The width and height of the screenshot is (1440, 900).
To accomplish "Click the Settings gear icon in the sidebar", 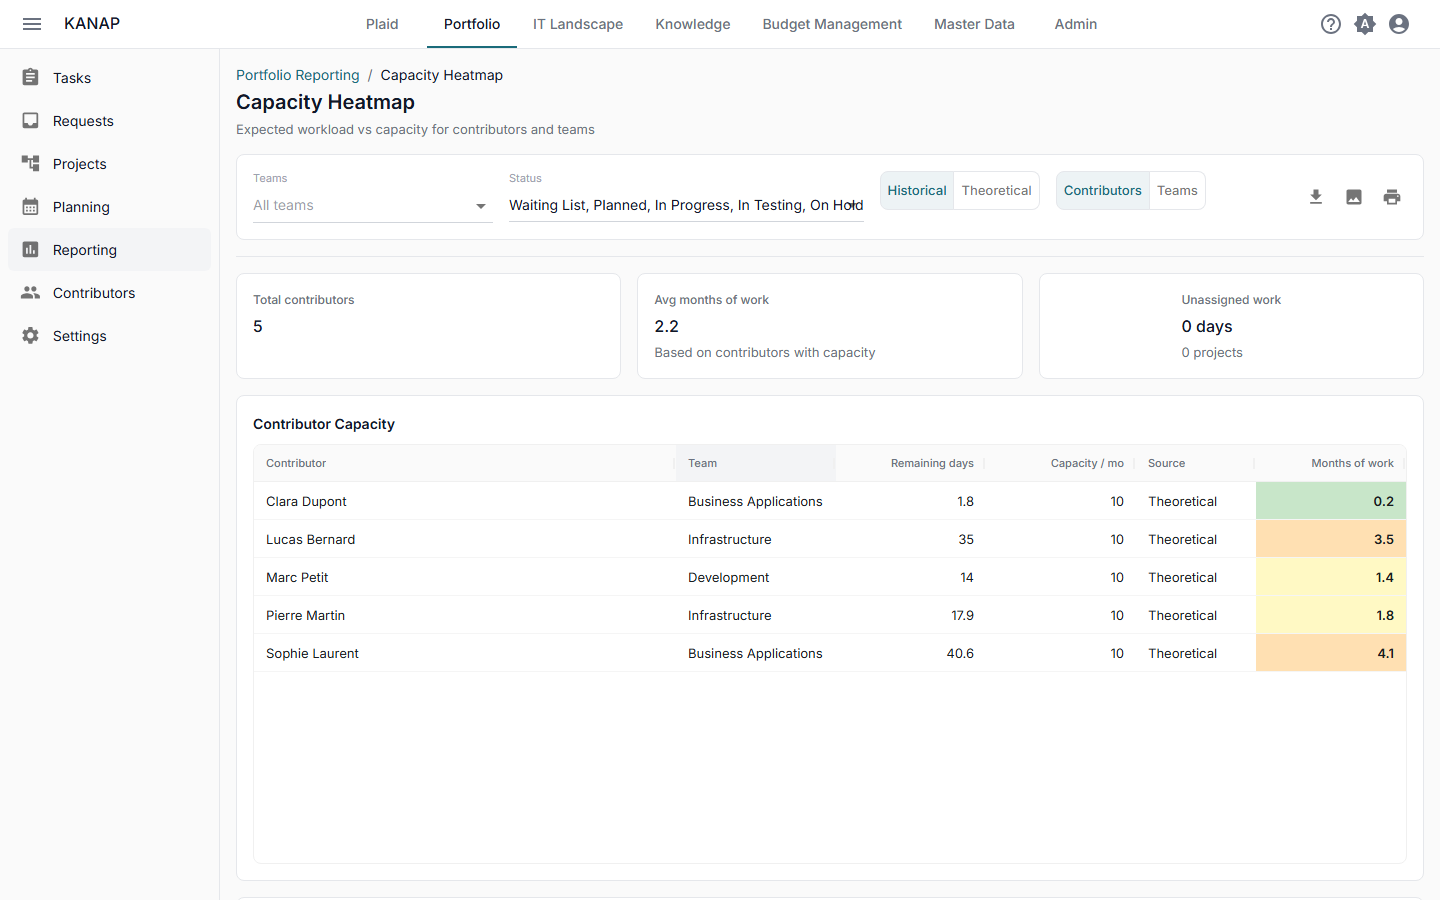I will (31, 335).
